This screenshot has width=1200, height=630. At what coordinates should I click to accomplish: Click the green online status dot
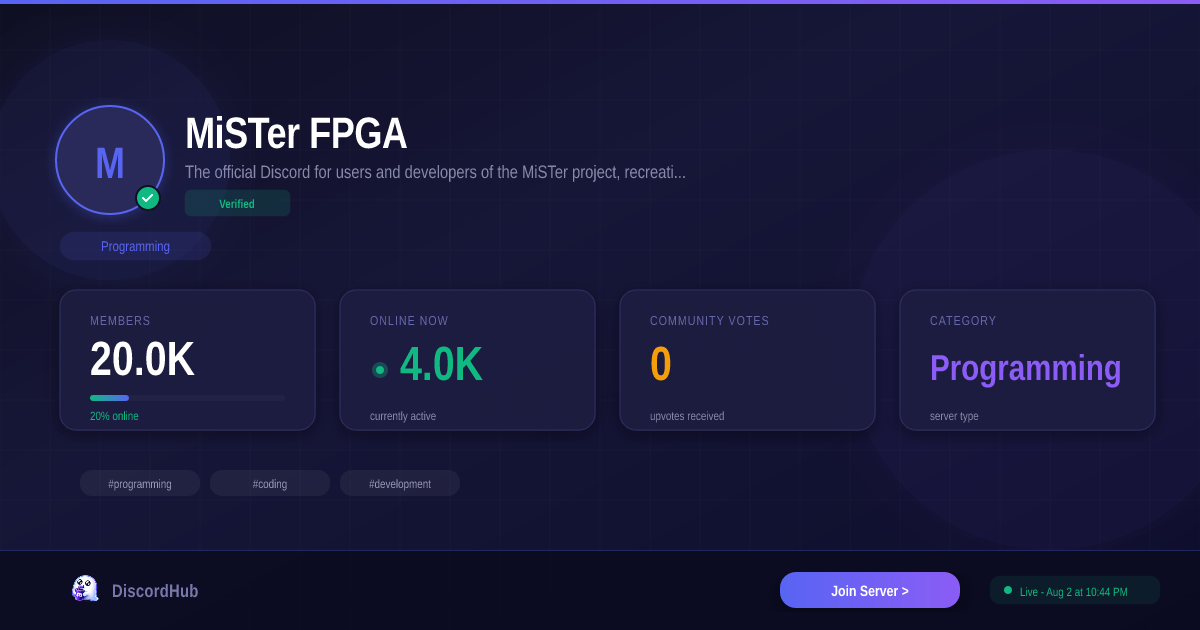point(380,370)
